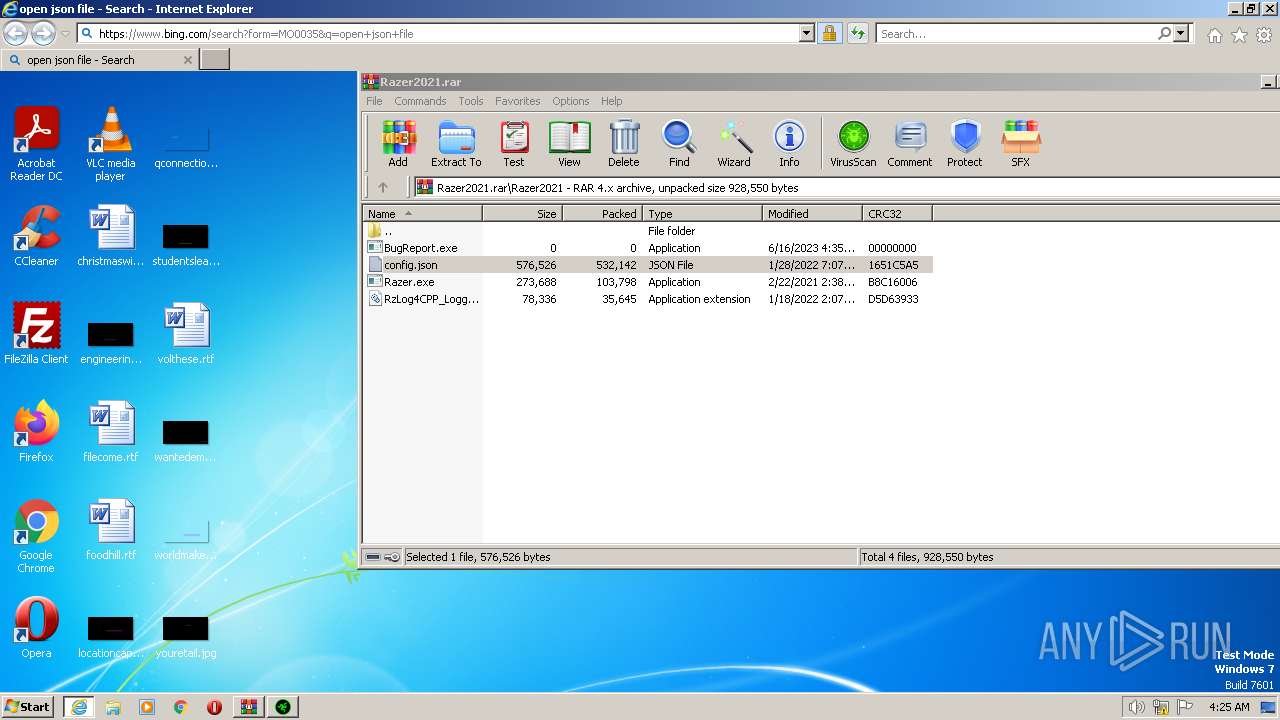
Task: Open WinRAR Commands menu
Action: [420, 101]
